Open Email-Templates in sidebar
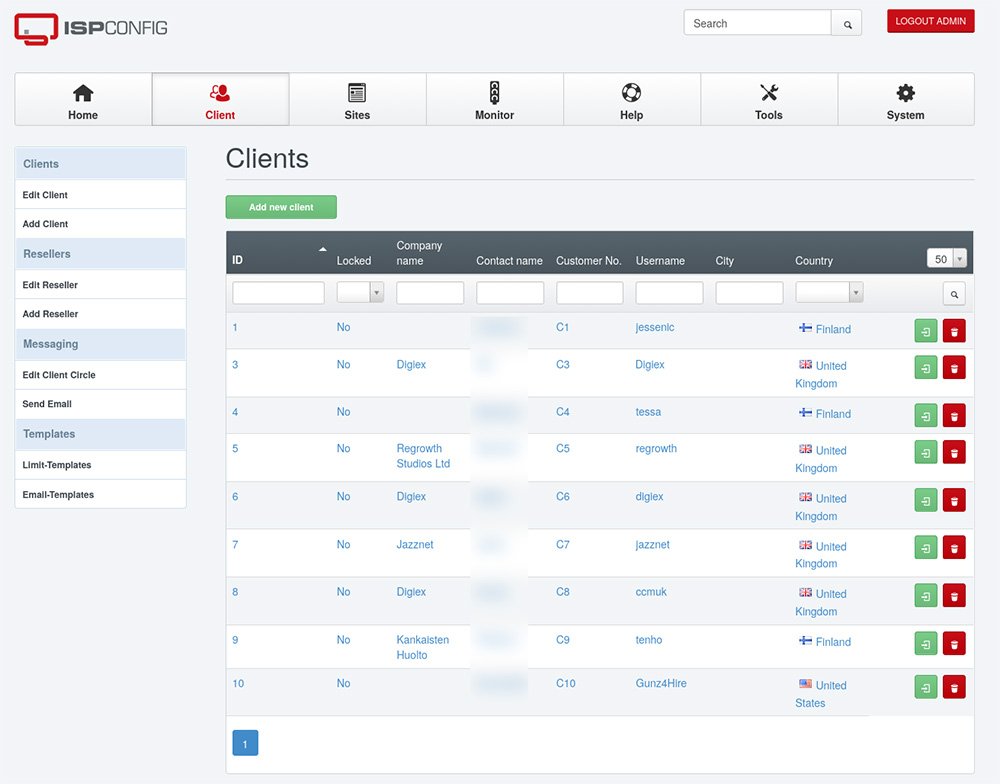 (101, 494)
